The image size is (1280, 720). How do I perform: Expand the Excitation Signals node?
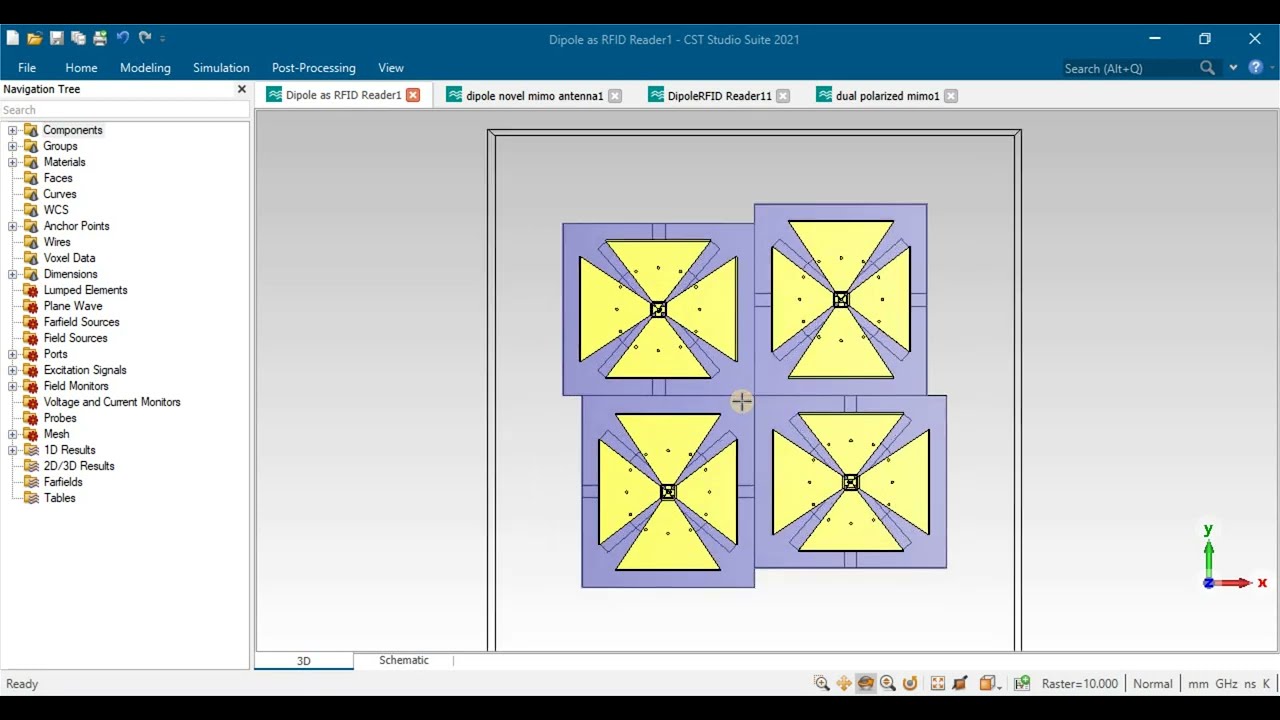12,370
